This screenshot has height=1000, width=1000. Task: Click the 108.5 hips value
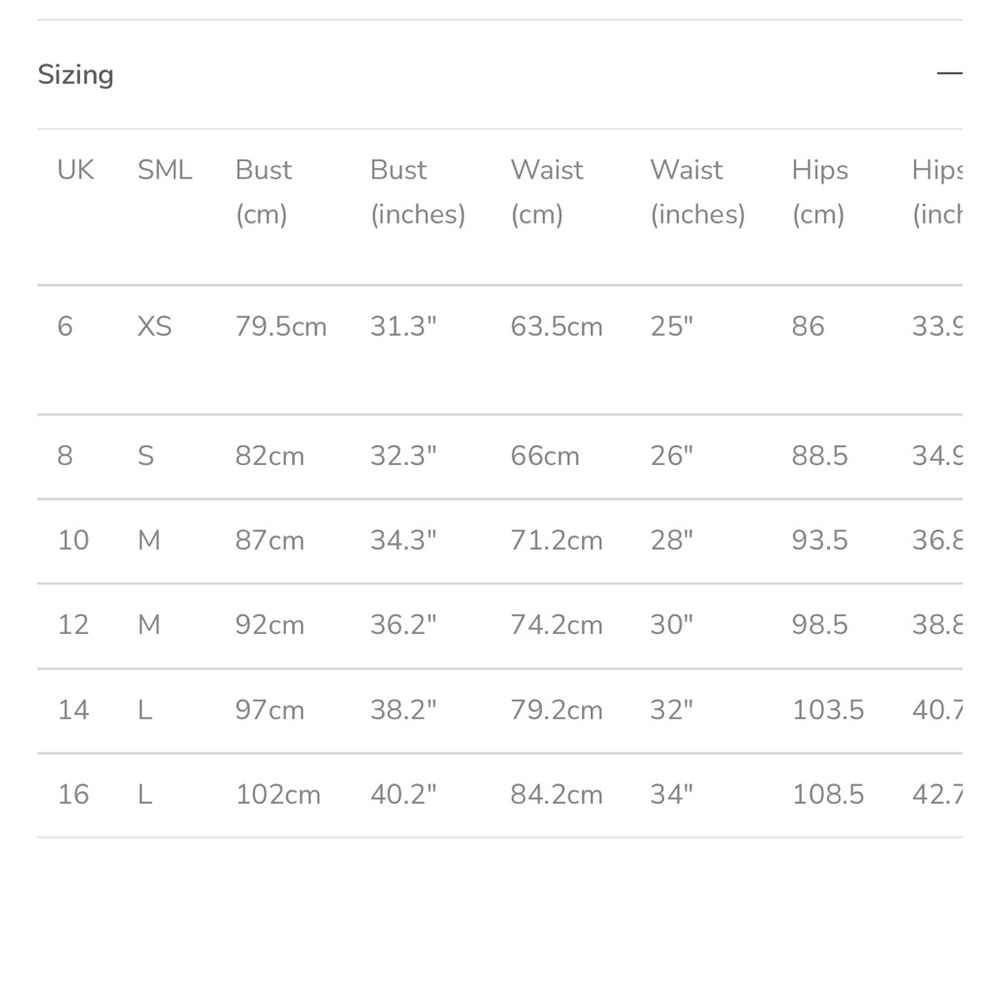pos(828,795)
